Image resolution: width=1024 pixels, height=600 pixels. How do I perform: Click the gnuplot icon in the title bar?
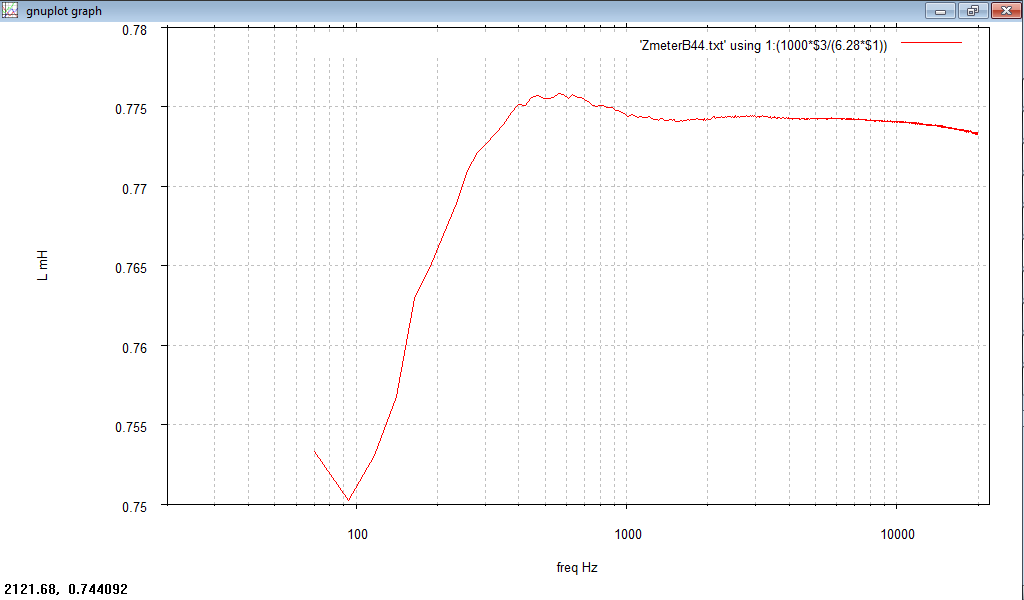click(10, 10)
